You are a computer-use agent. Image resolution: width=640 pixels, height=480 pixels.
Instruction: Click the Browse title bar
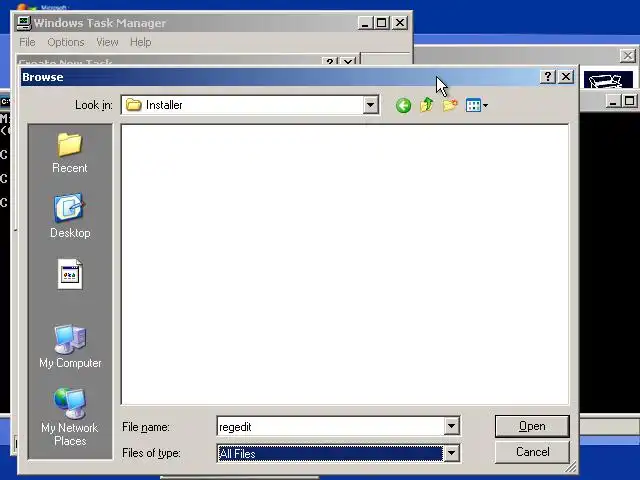coord(280,77)
